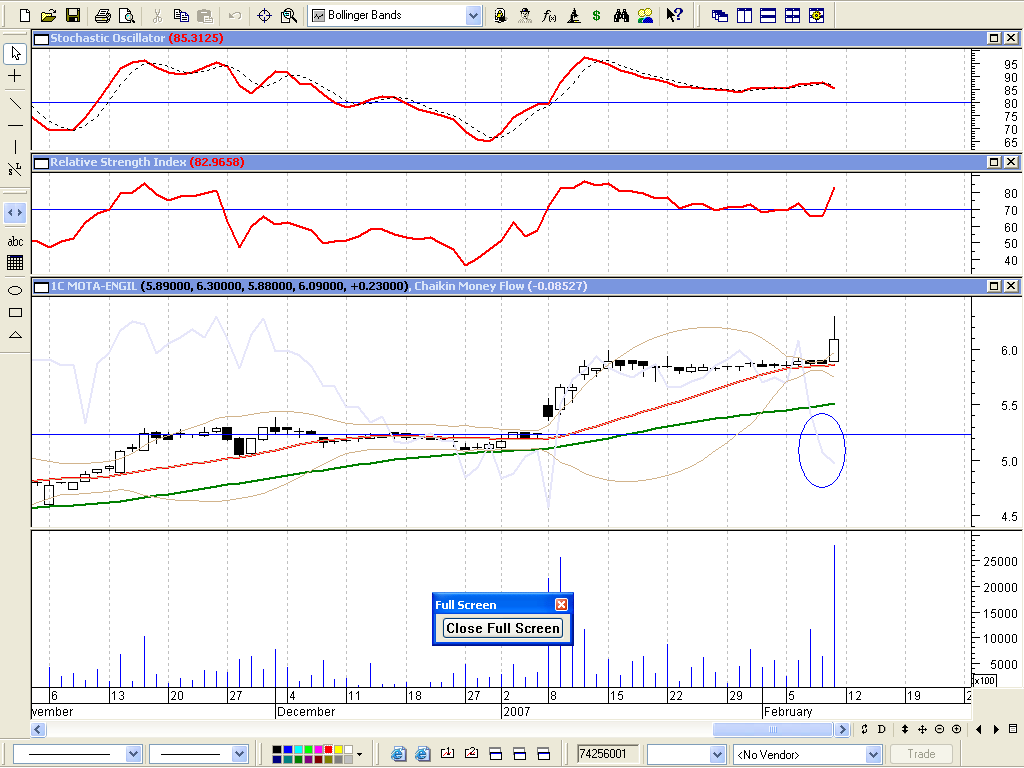This screenshot has height=768, width=1024.
Task: Open the binoculars Explorer tool
Action: [621, 16]
